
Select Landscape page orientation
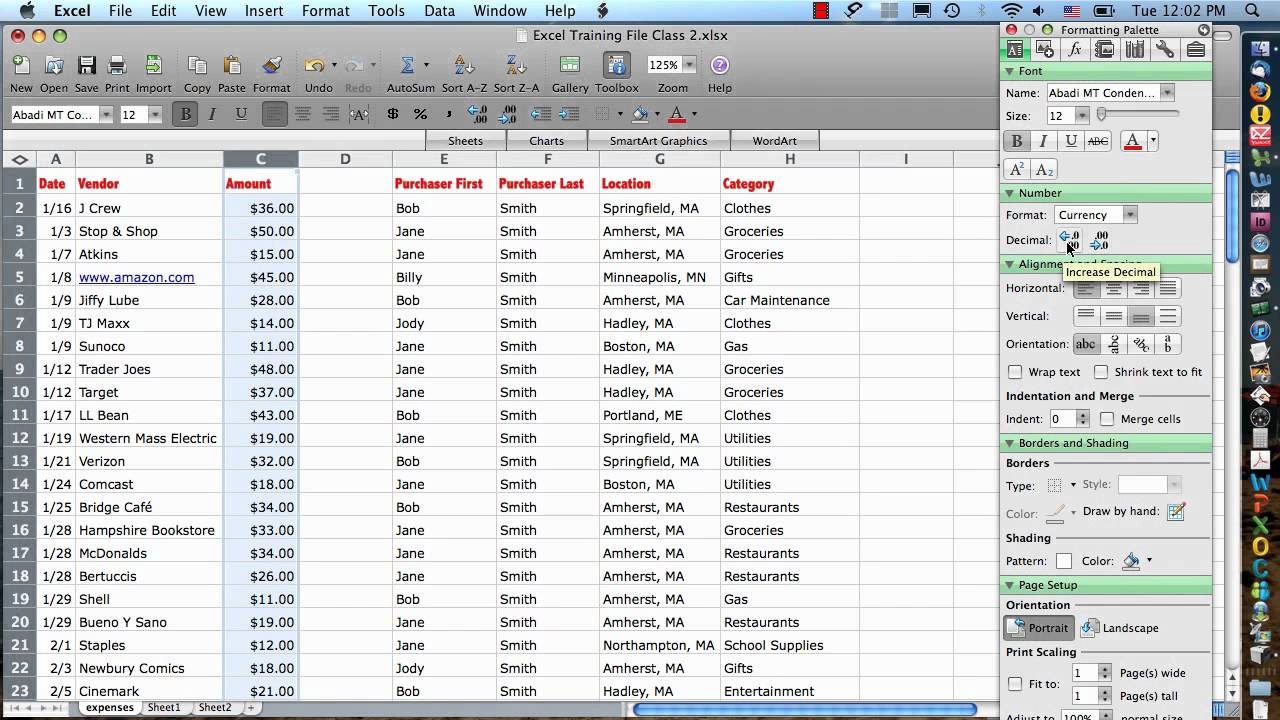pos(1119,628)
